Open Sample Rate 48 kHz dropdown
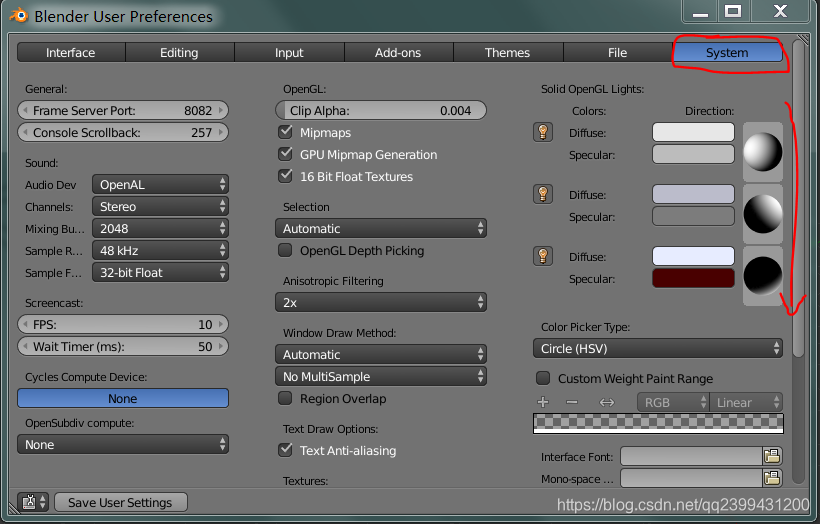 [160, 250]
